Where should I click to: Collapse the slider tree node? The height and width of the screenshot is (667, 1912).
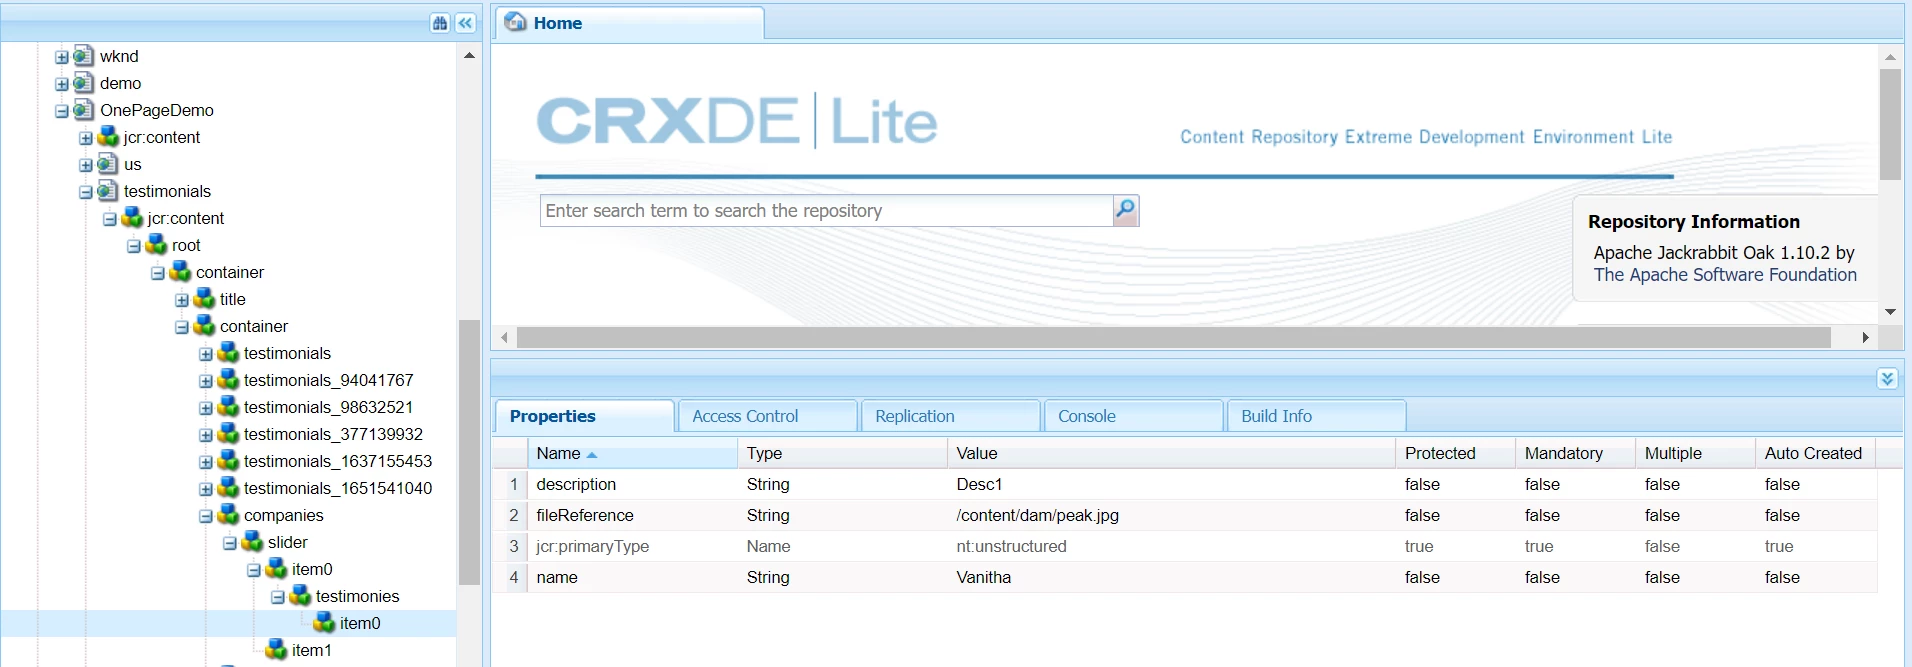pos(229,543)
